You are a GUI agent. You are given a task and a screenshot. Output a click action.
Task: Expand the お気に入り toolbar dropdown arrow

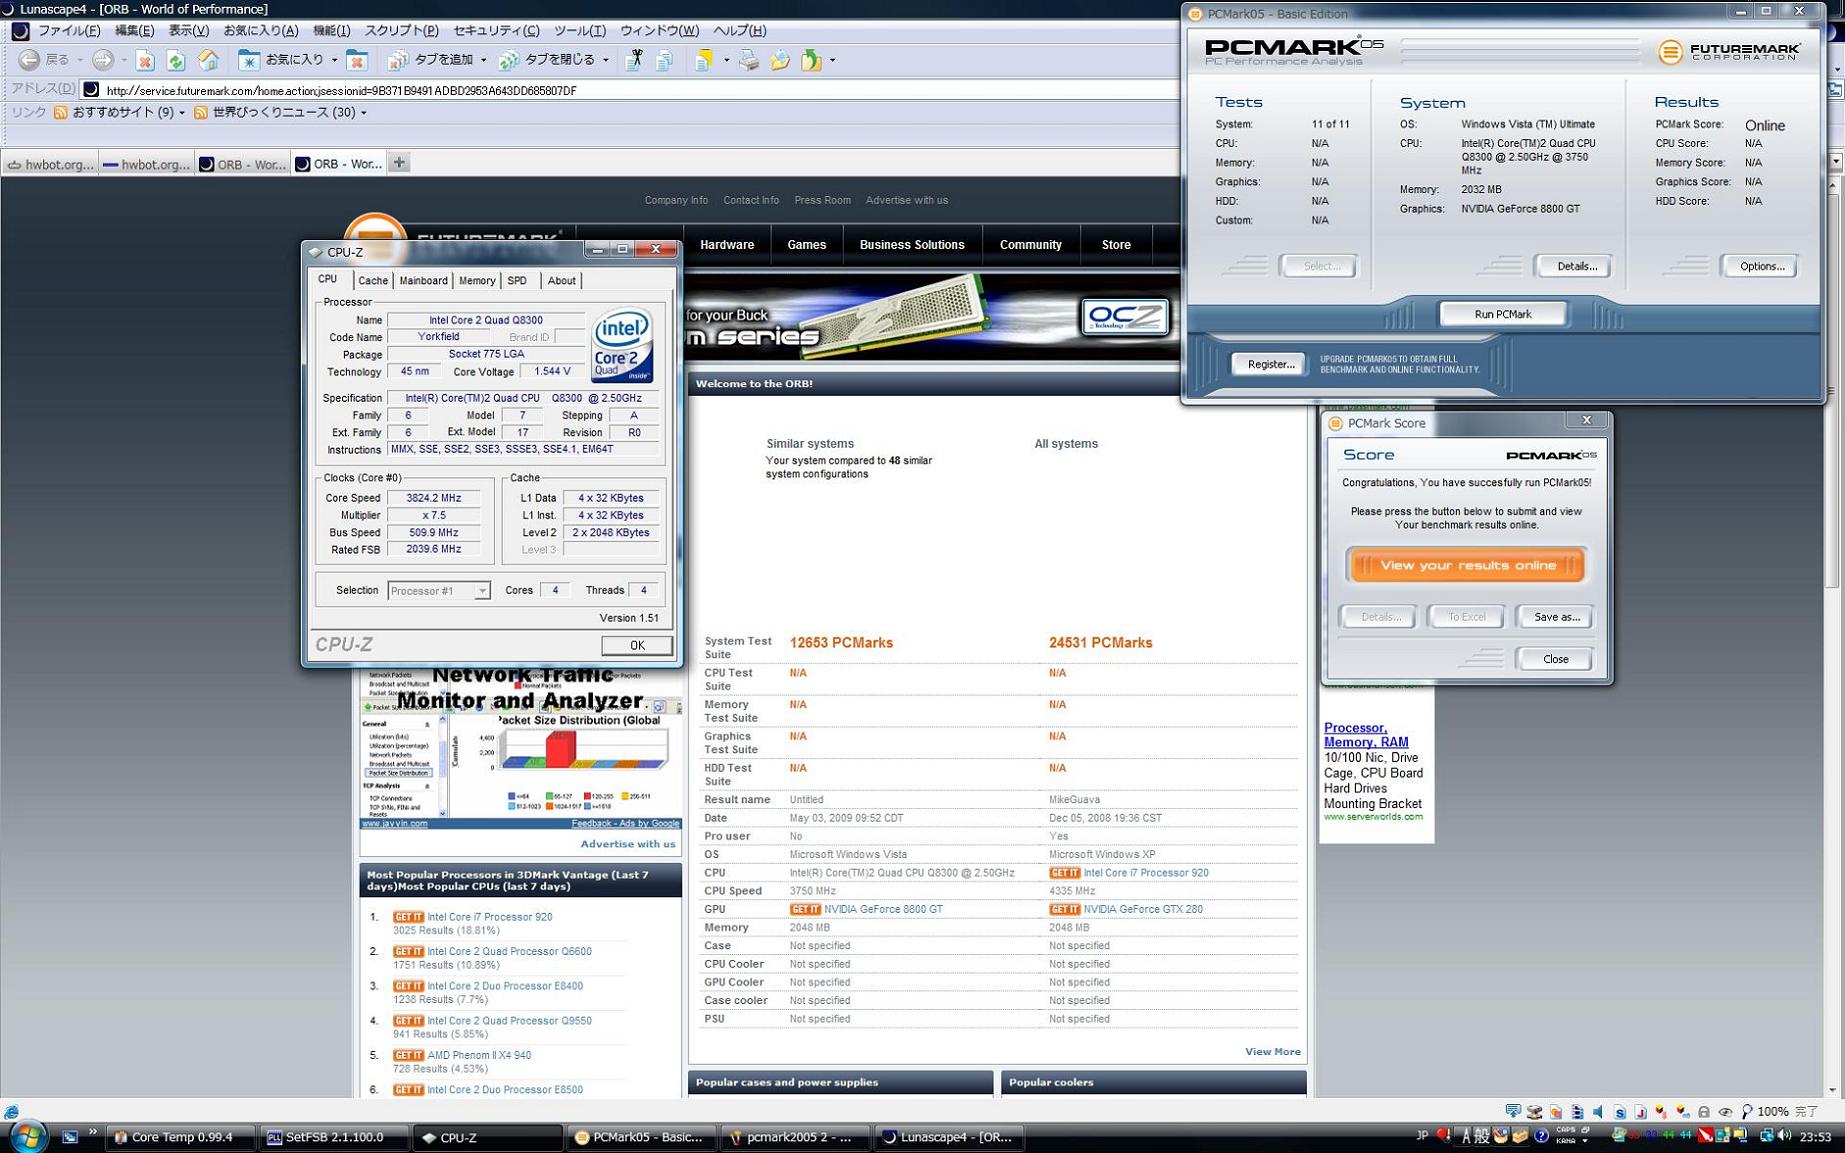click(x=335, y=60)
